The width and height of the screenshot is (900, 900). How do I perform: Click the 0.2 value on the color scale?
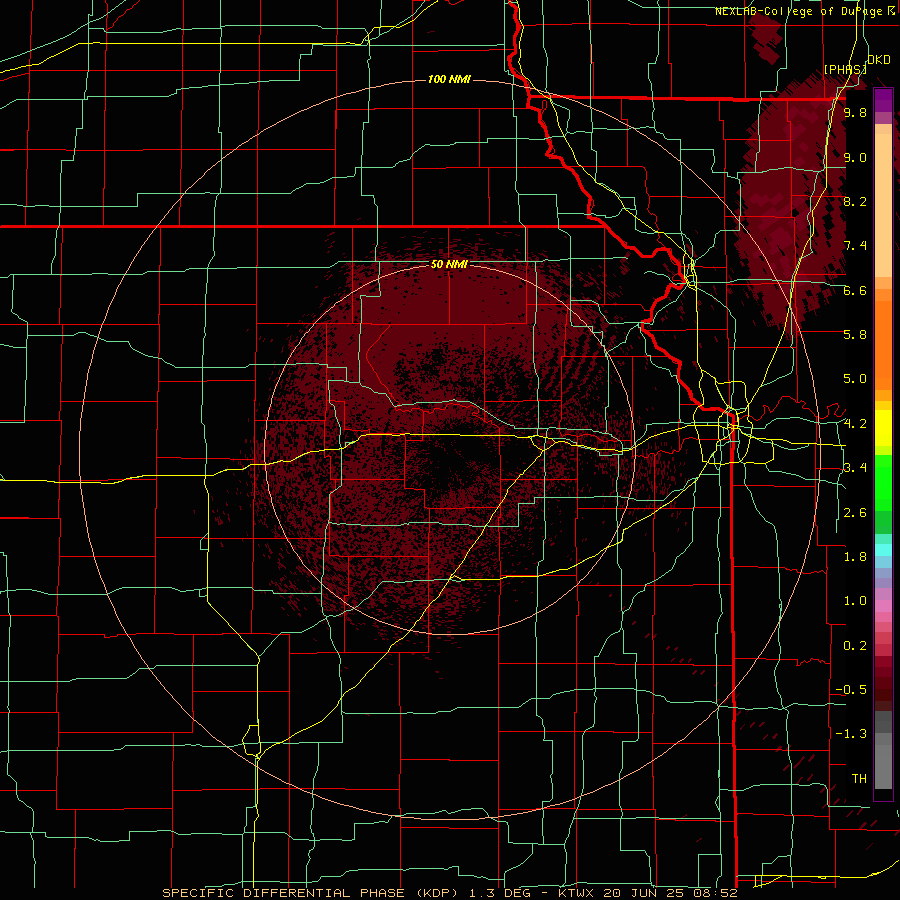(855, 646)
